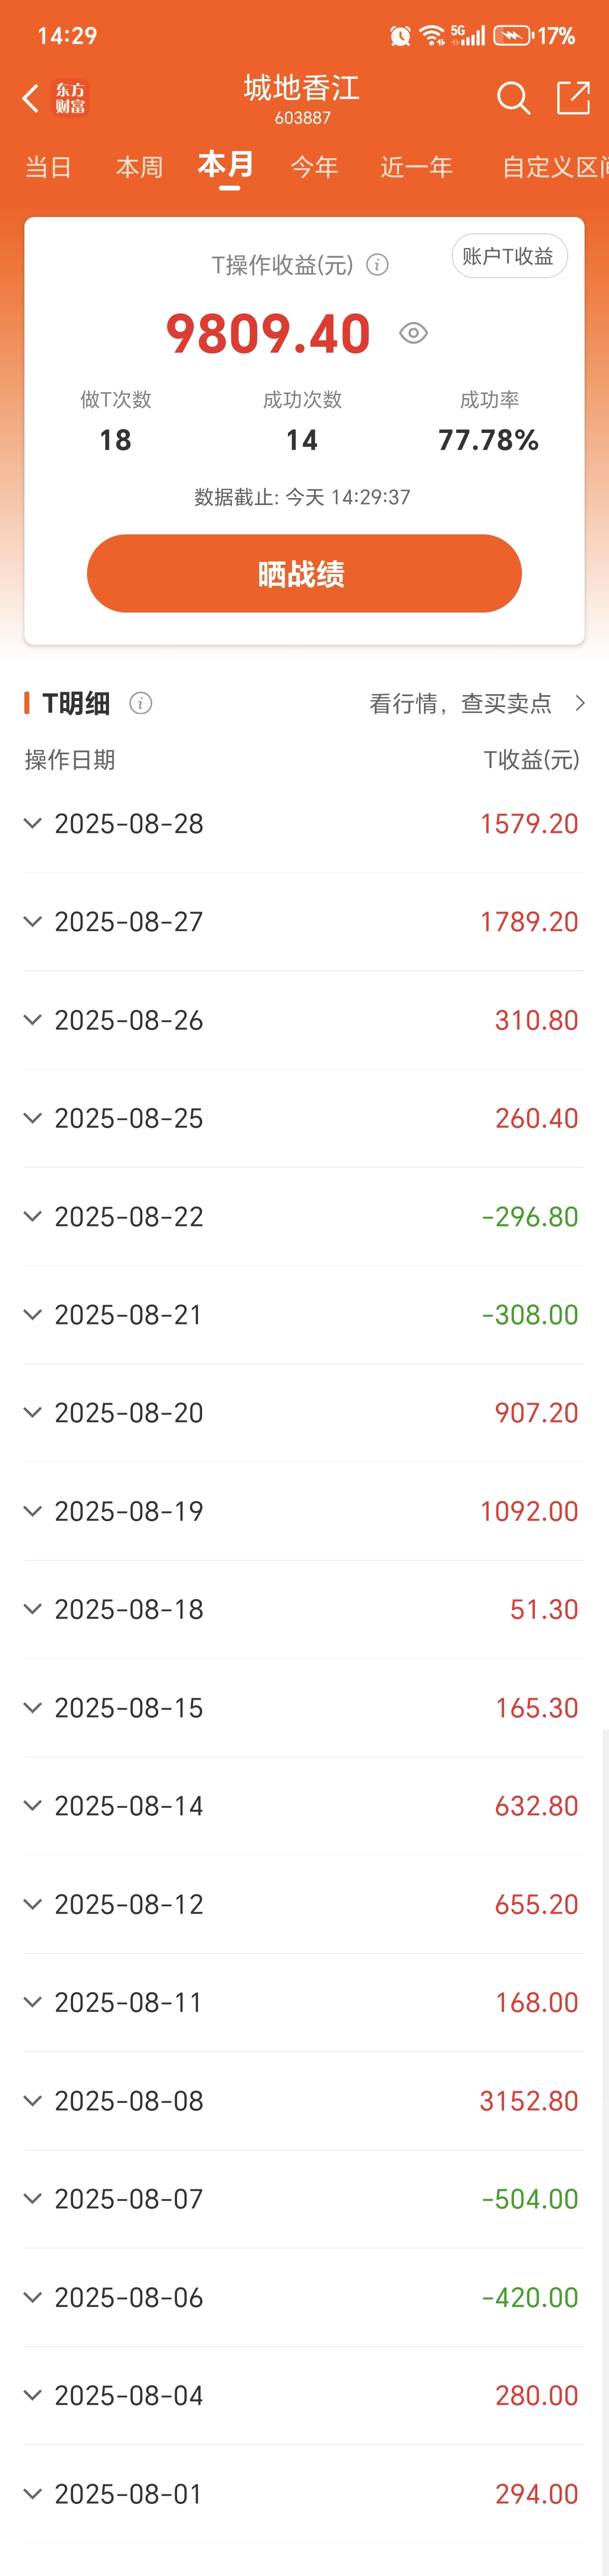This screenshot has height=2576, width=609.
Task: Expand details for 2025-08-08
Action: pos(304,2100)
